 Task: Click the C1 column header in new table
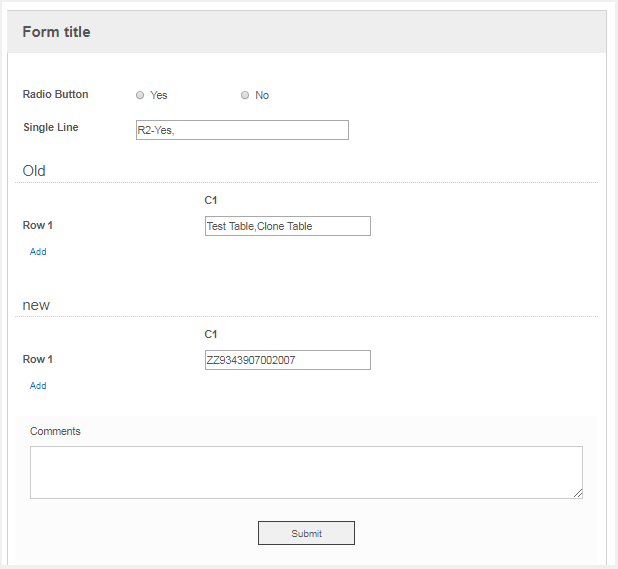click(x=211, y=335)
